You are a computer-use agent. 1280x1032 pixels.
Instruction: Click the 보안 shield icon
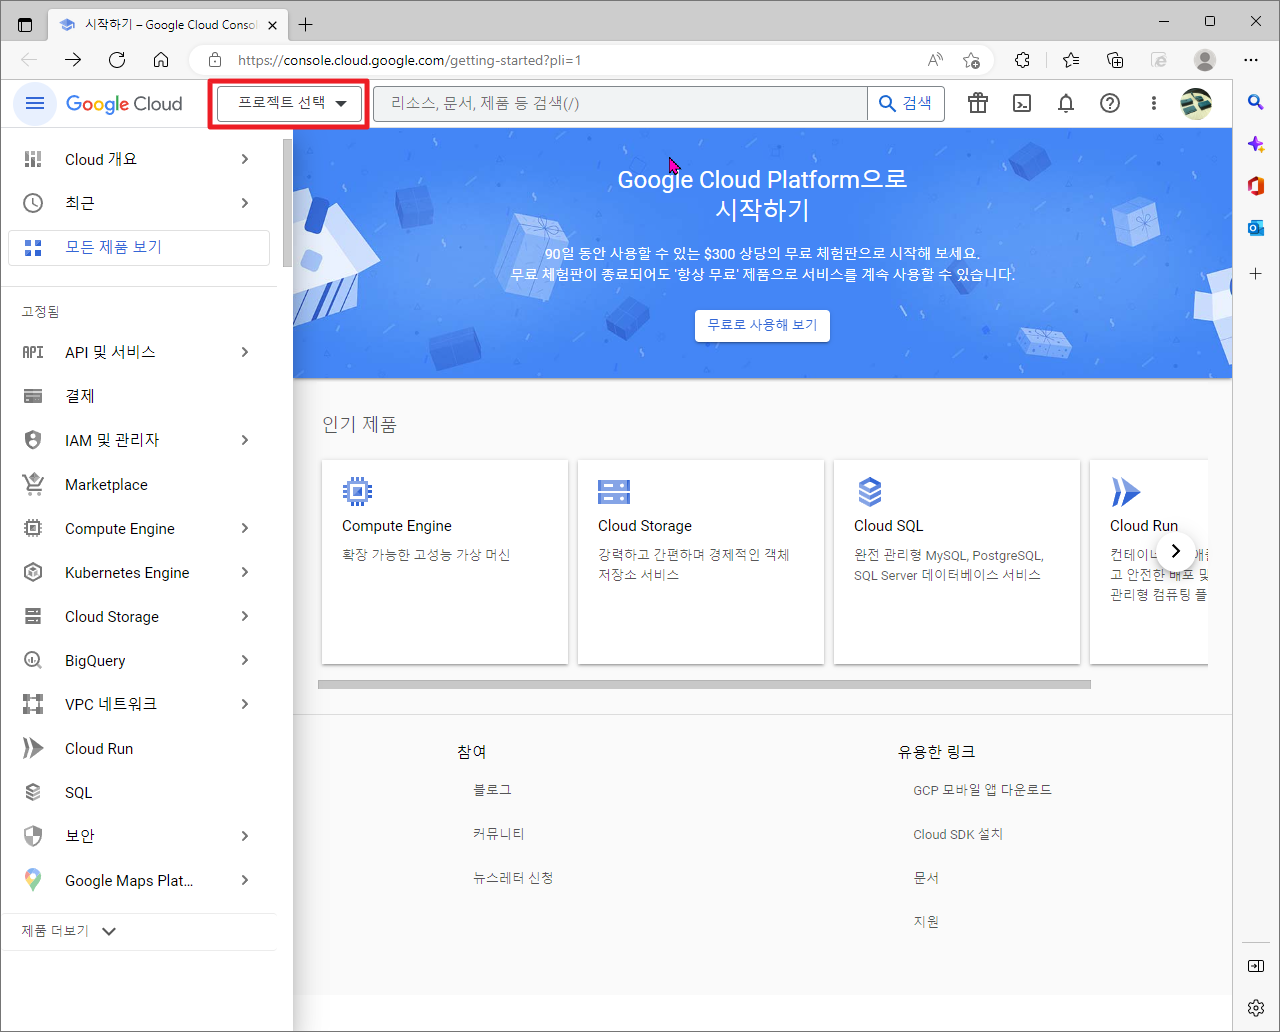[33, 836]
